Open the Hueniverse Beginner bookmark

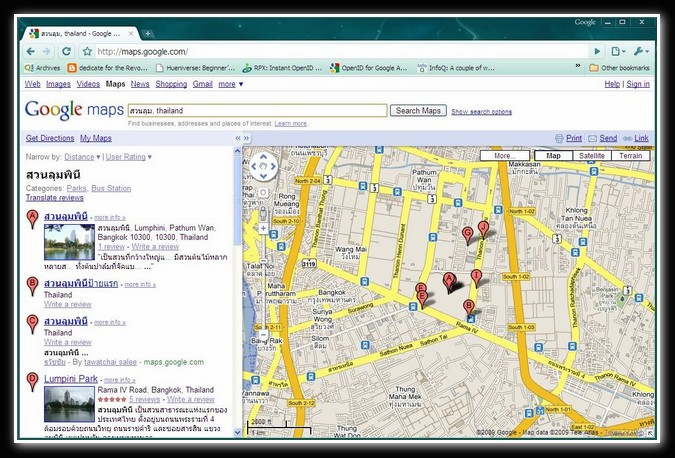(195, 68)
